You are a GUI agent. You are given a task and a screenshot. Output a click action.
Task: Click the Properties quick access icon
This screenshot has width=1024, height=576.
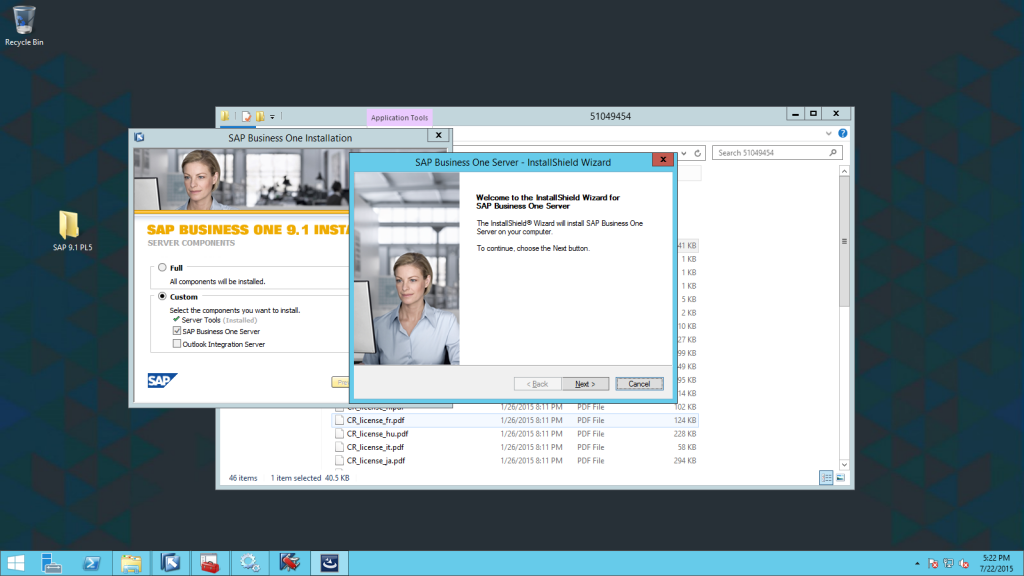(x=246, y=116)
